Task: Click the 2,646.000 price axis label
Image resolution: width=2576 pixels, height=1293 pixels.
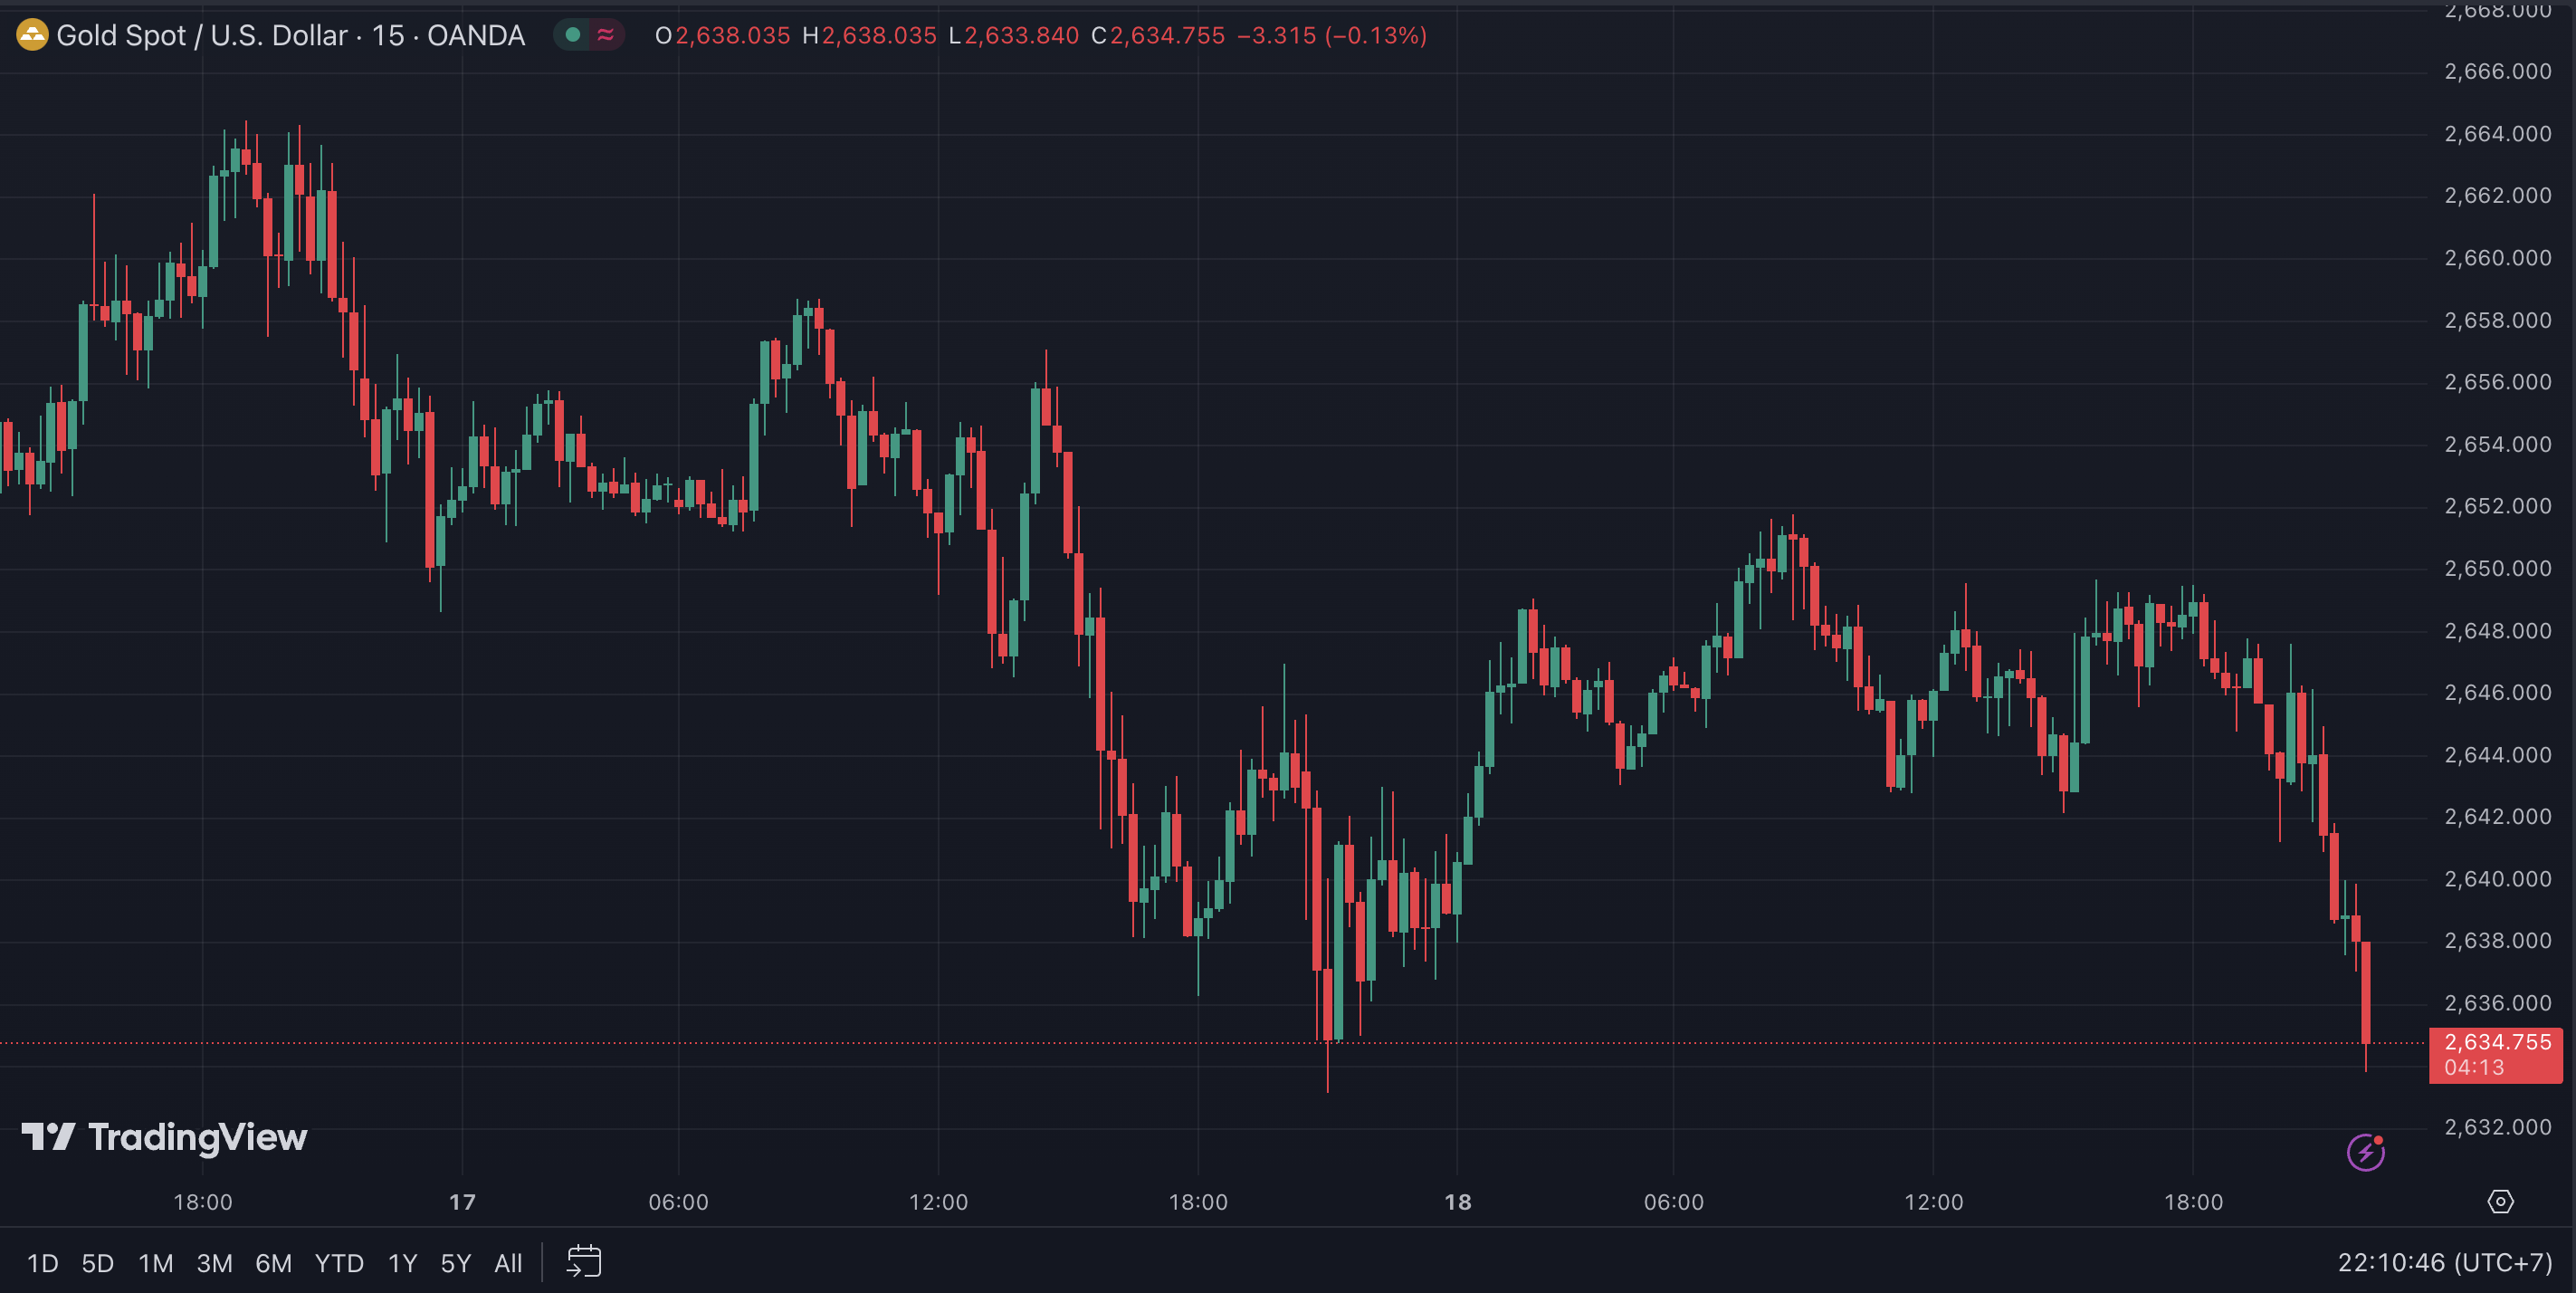Action: pos(2497,692)
